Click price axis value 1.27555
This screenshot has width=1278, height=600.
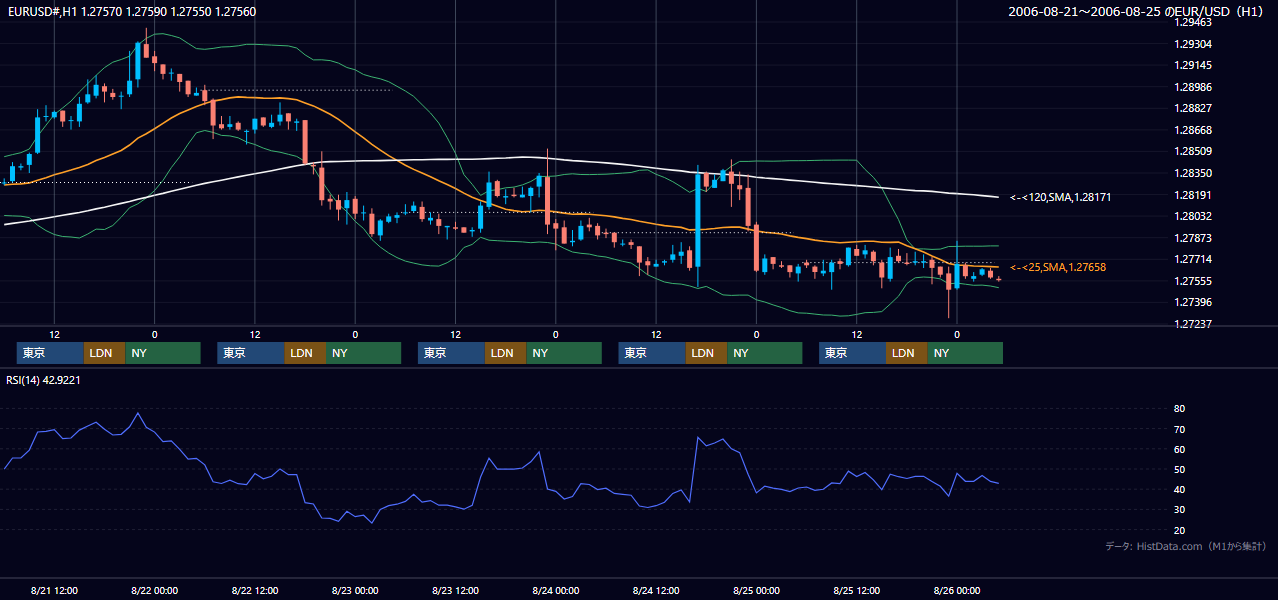[1192, 281]
